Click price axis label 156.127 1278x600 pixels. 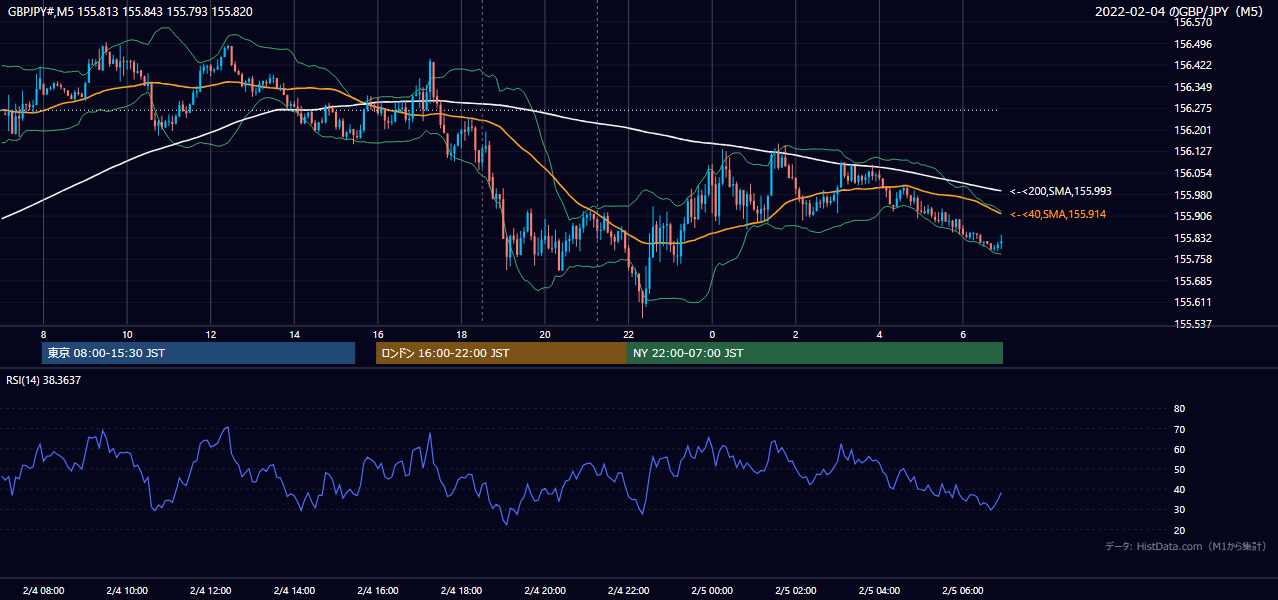[x=1193, y=152]
